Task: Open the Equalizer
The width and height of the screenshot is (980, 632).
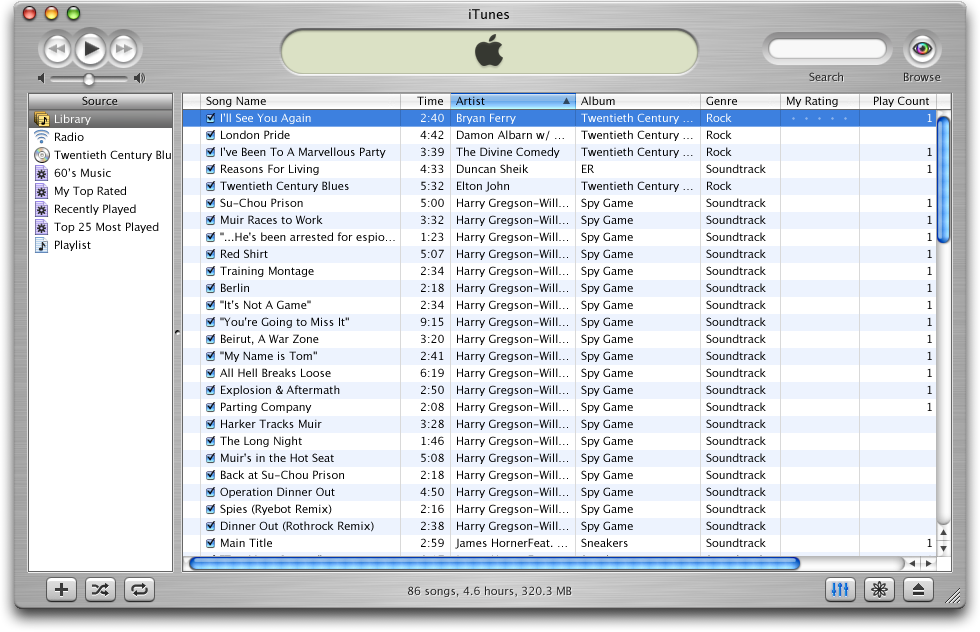Action: [x=840, y=590]
